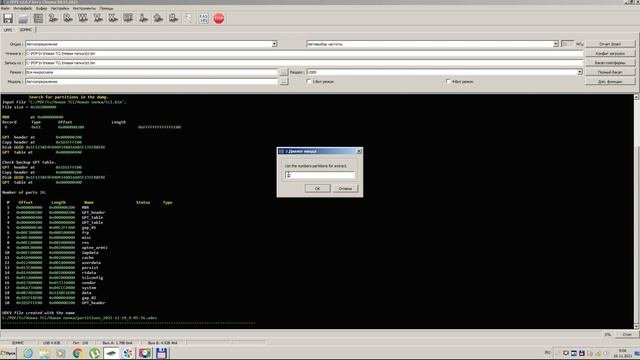Screen dimensions: 640x360
Task: Open the media player icon in taskbar
Action: [61, 353]
